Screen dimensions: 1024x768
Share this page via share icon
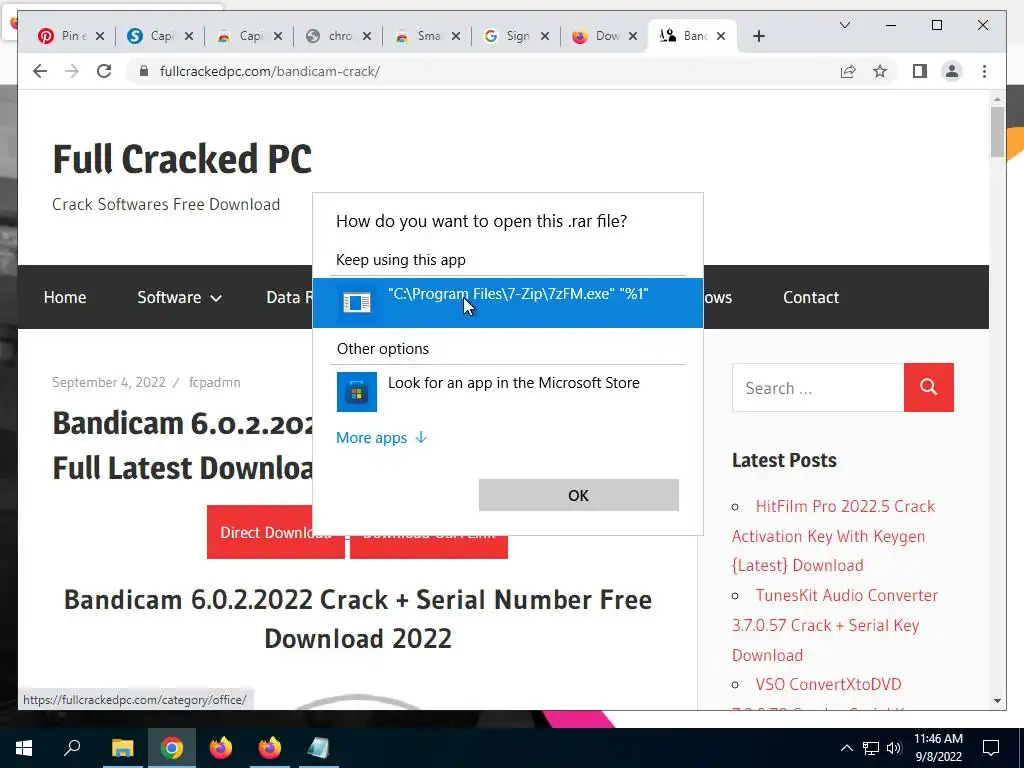[848, 71]
